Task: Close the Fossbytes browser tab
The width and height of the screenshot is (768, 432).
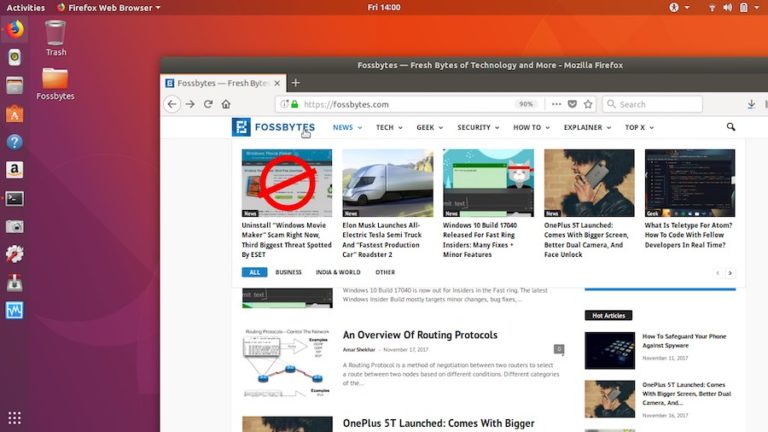Action: [277, 83]
